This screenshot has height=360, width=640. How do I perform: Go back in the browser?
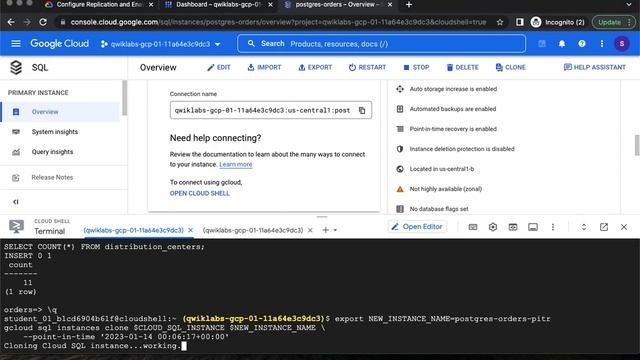[x=11, y=22]
